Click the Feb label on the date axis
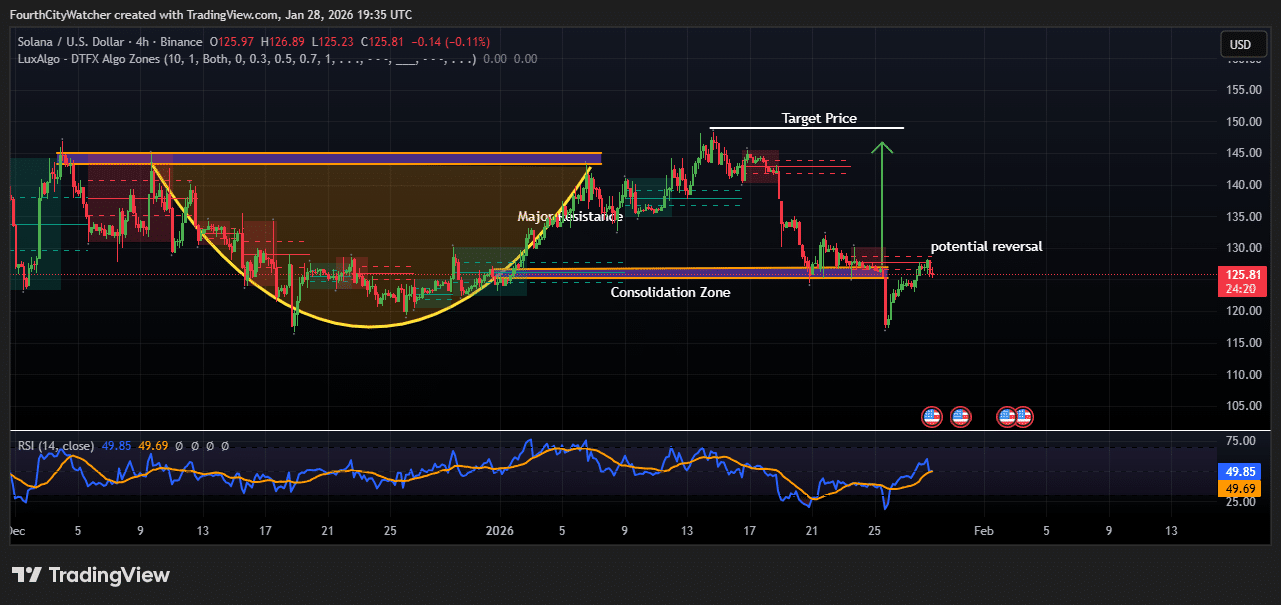 tap(984, 530)
